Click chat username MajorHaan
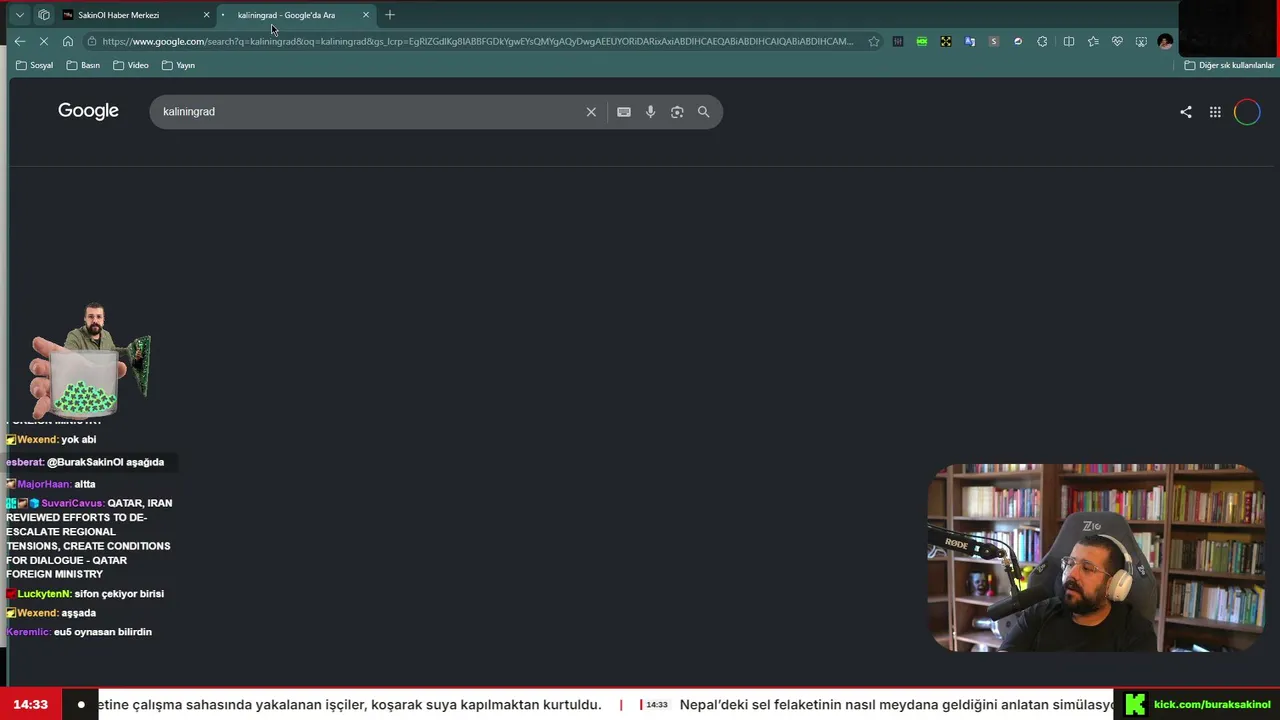Viewport: 1280px width, 720px height. (43, 484)
